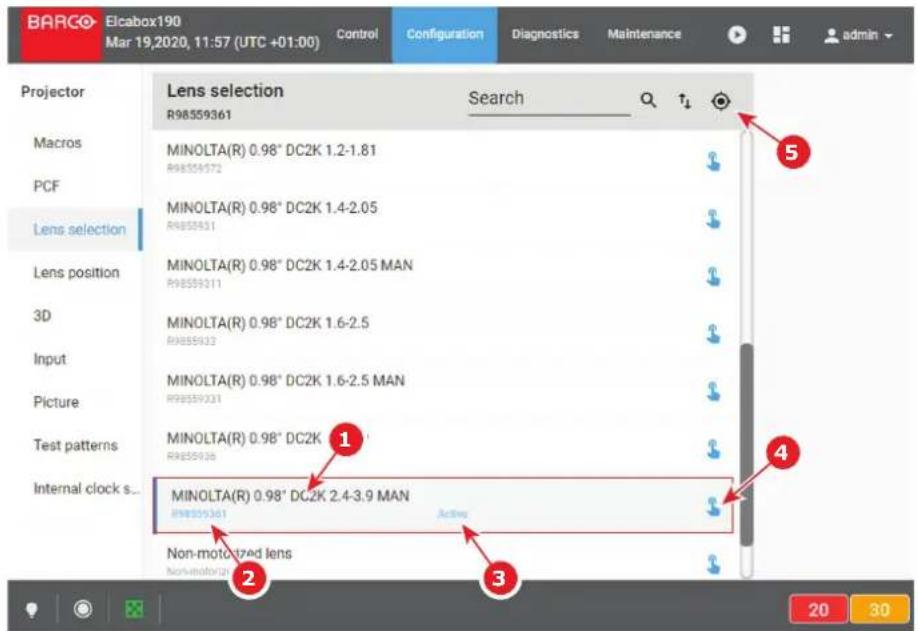This screenshot has height=631, width=918.
Task: Activate MINOLTA DC2K 1.2-1.81 lens icon
Action: pyautogui.click(x=713, y=161)
